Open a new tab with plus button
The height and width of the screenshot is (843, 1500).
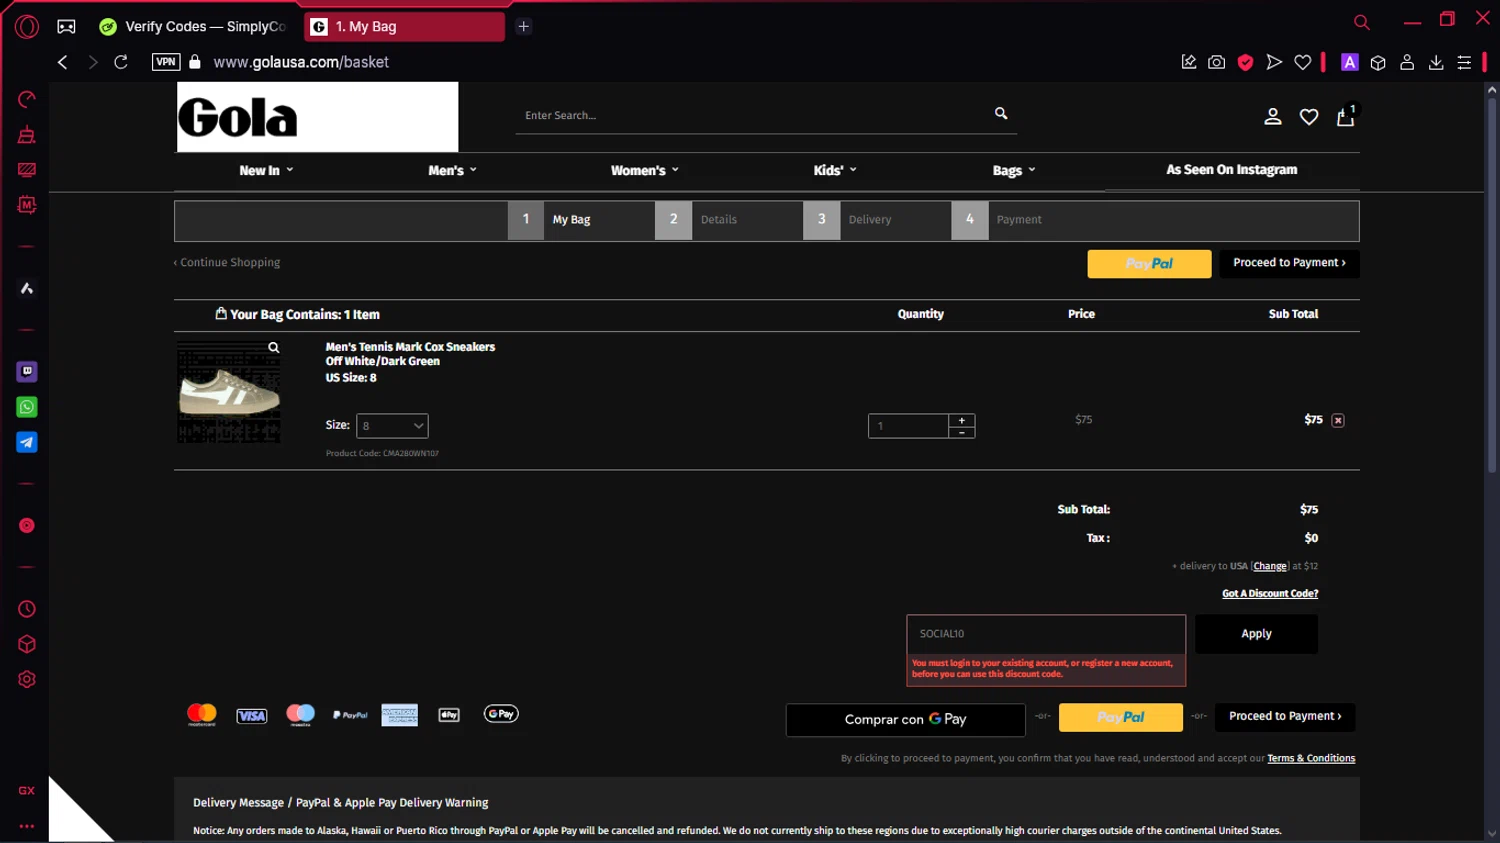click(523, 27)
